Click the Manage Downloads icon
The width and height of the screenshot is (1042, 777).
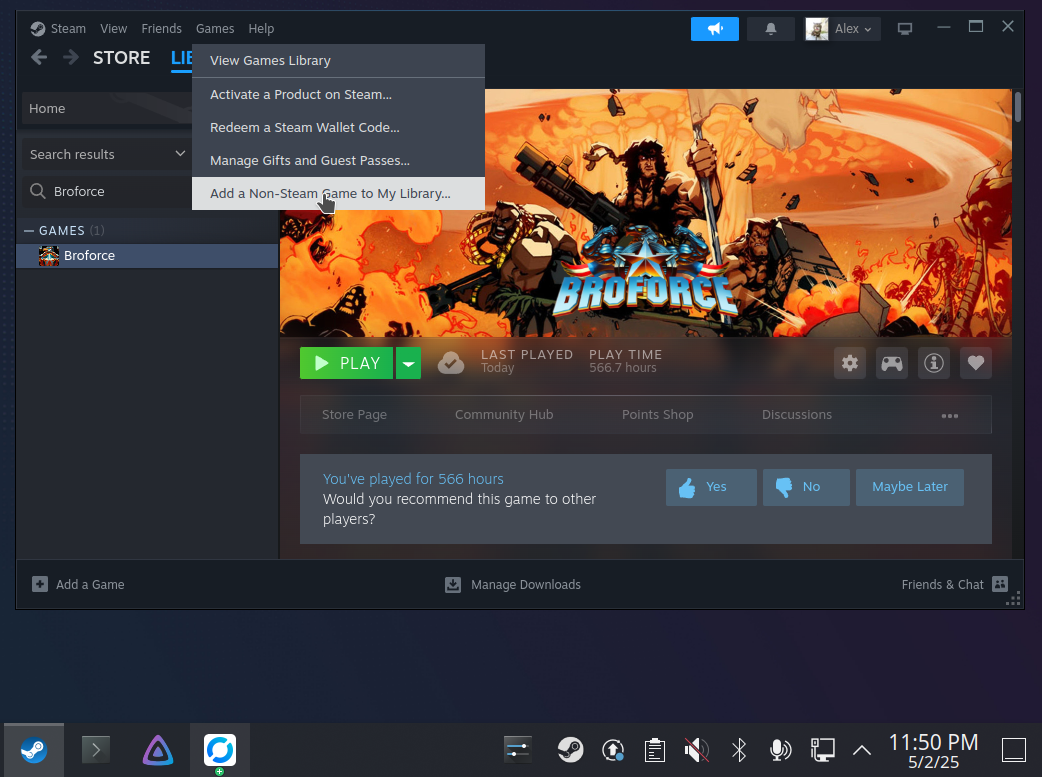tap(453, 584)
